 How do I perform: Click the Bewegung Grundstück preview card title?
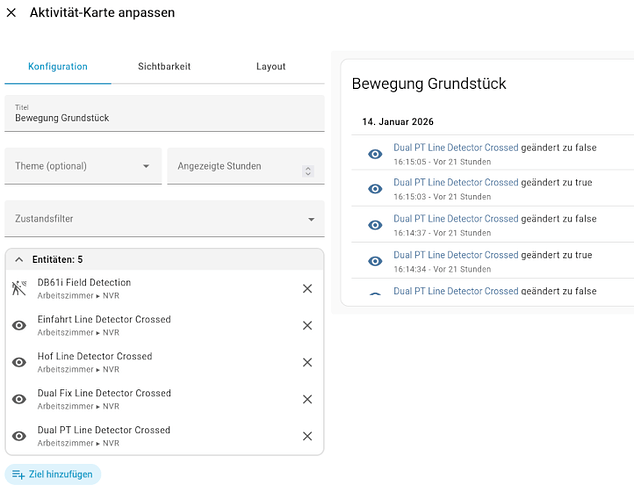point(429,84)
